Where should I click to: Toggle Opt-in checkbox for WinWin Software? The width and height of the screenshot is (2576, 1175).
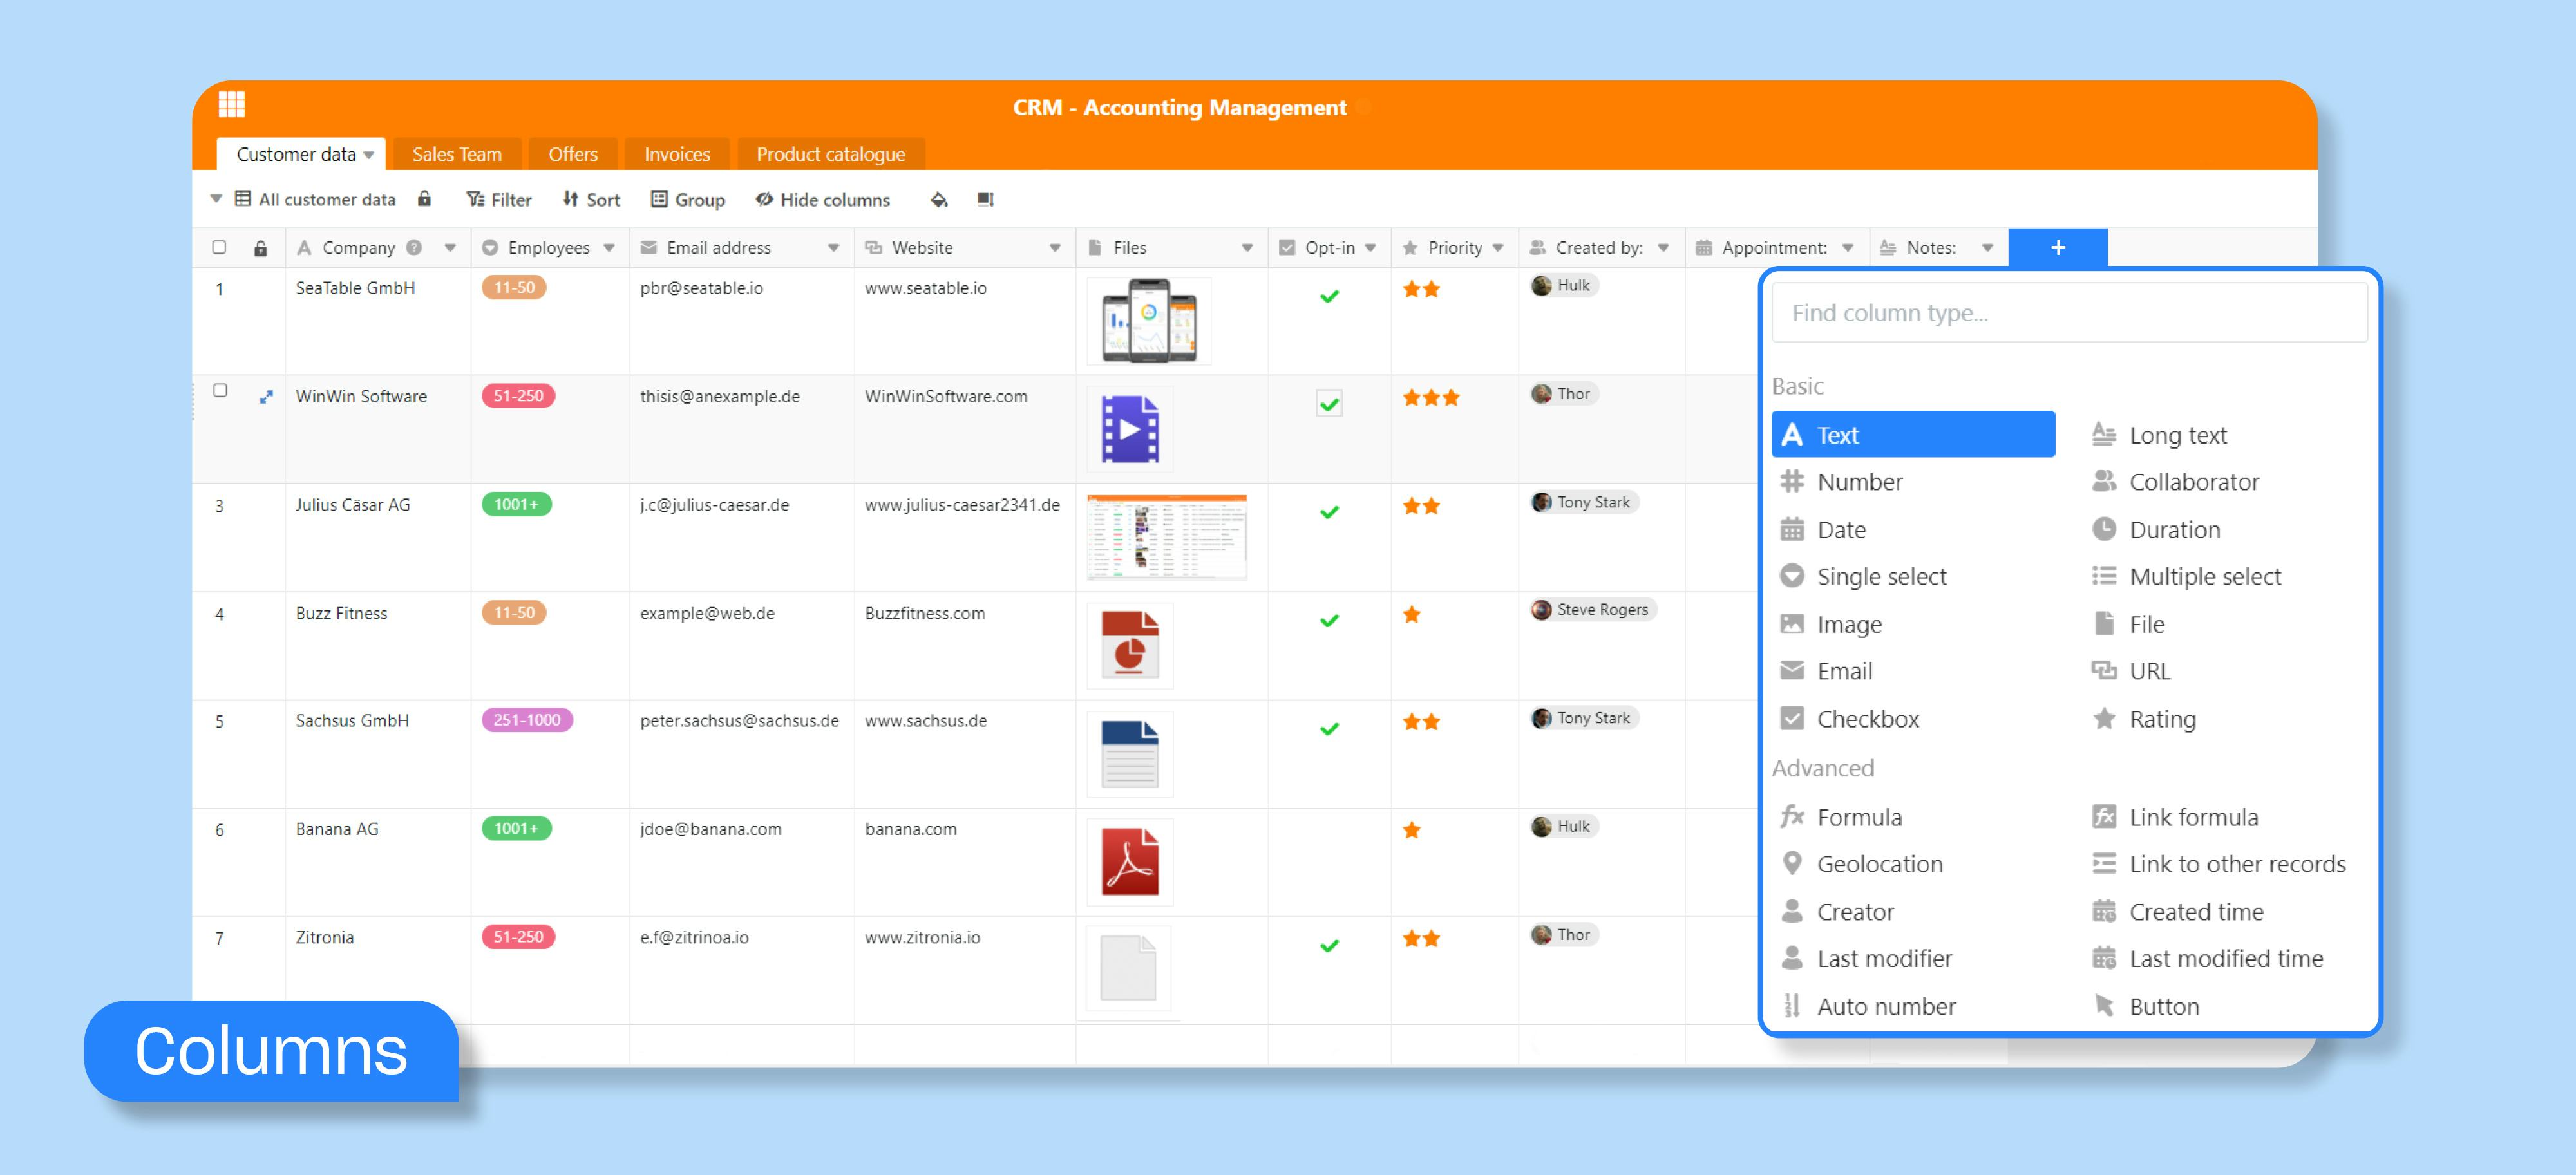[1328, 404]
